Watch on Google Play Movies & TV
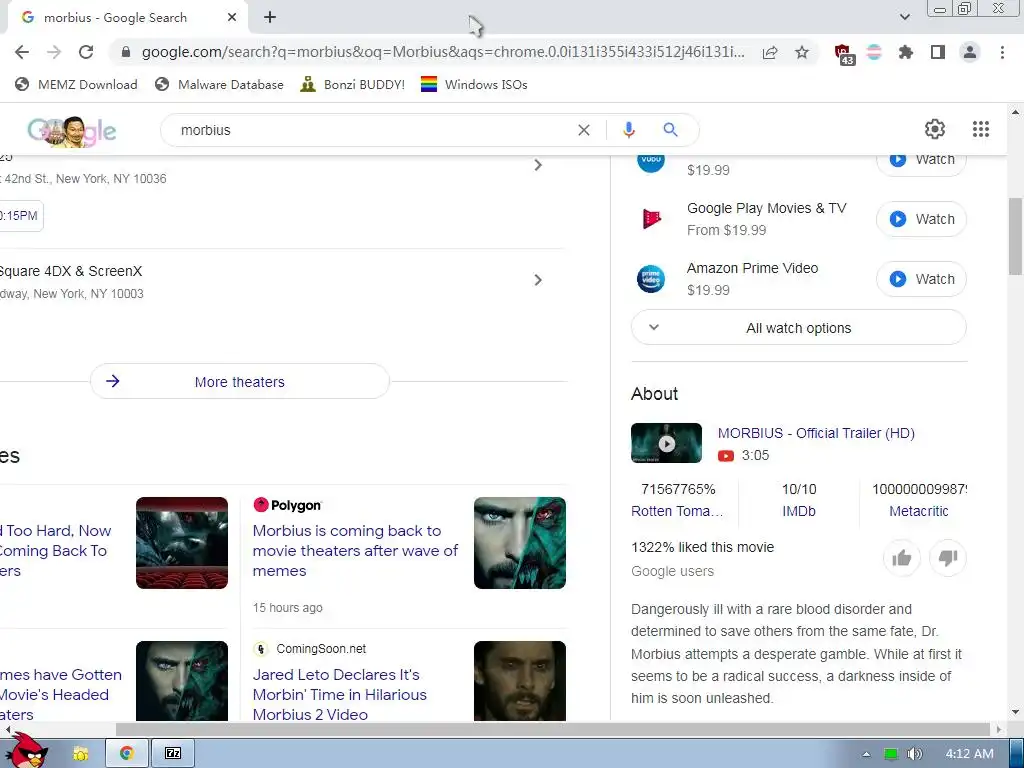1024x768 pixels. 921,219
